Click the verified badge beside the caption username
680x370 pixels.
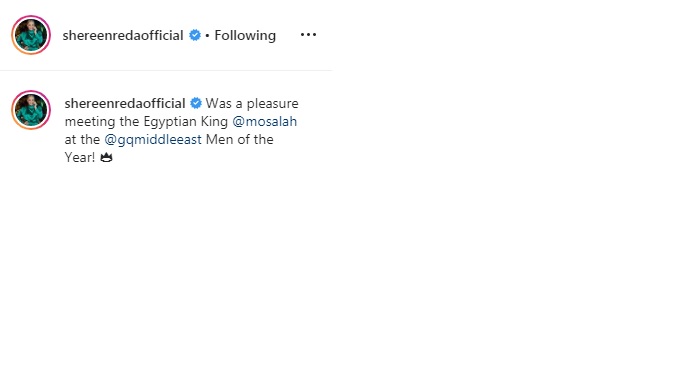point(196,103)
